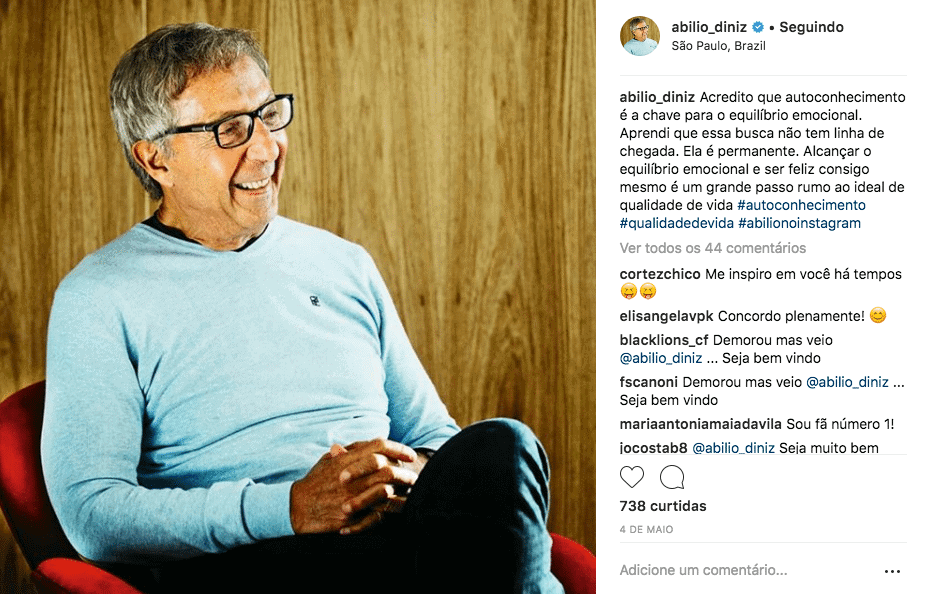
Task: Click the 4 DE MAIO post date
Action: (x=646, y=530)
